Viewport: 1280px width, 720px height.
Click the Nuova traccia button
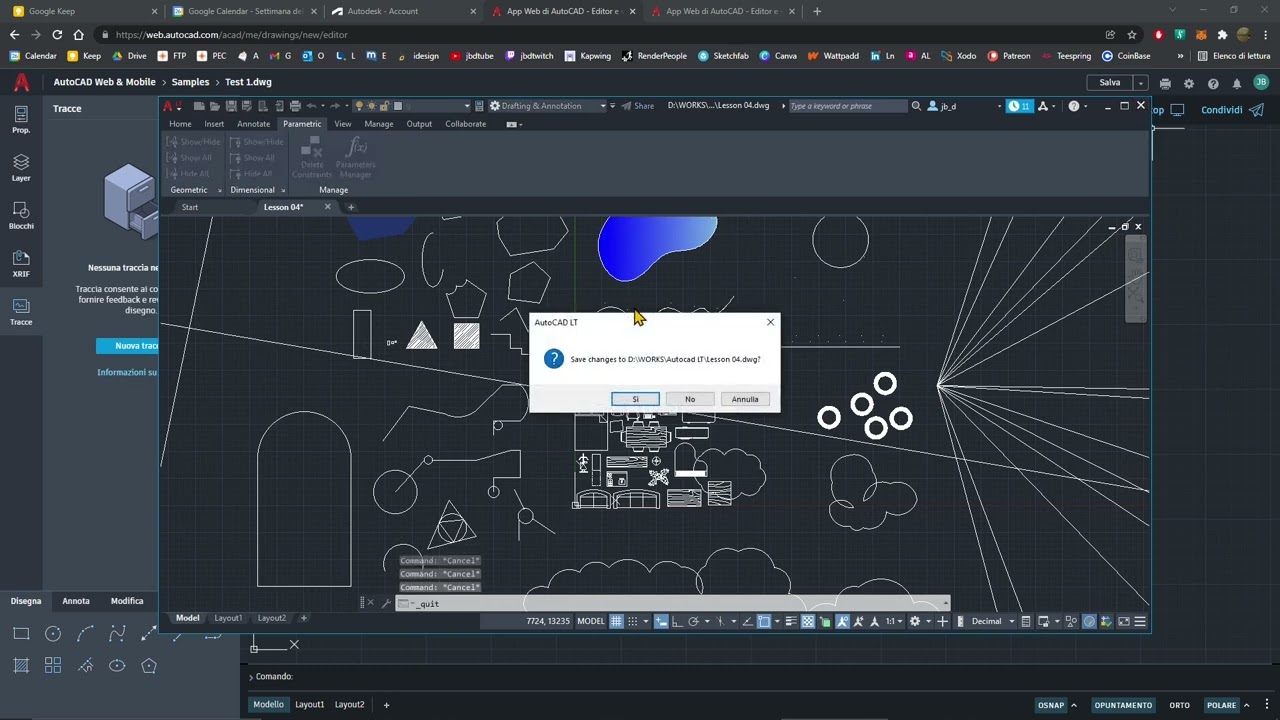pyautogui.click(x=128, y=346)
